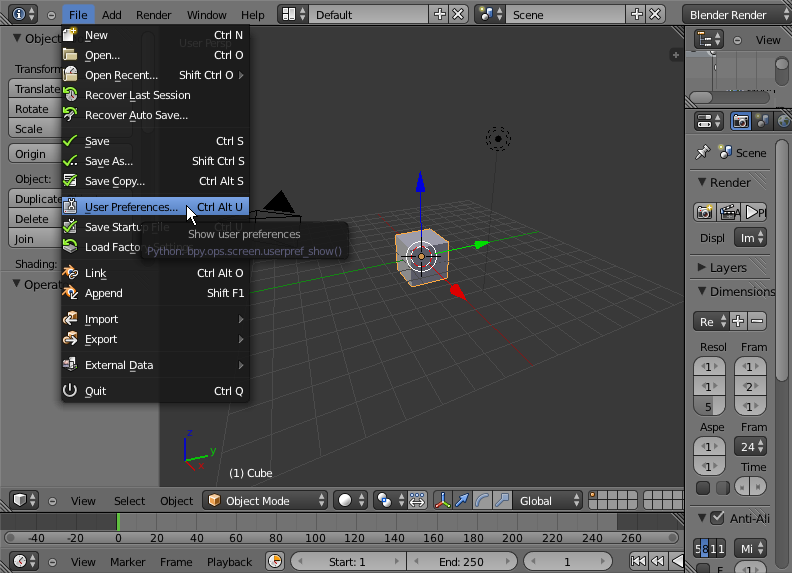This screenshot has height=573, width=792.
Task: Collapse the Dimensions panel
Action: pyautogui.click(x=736, y=292)
